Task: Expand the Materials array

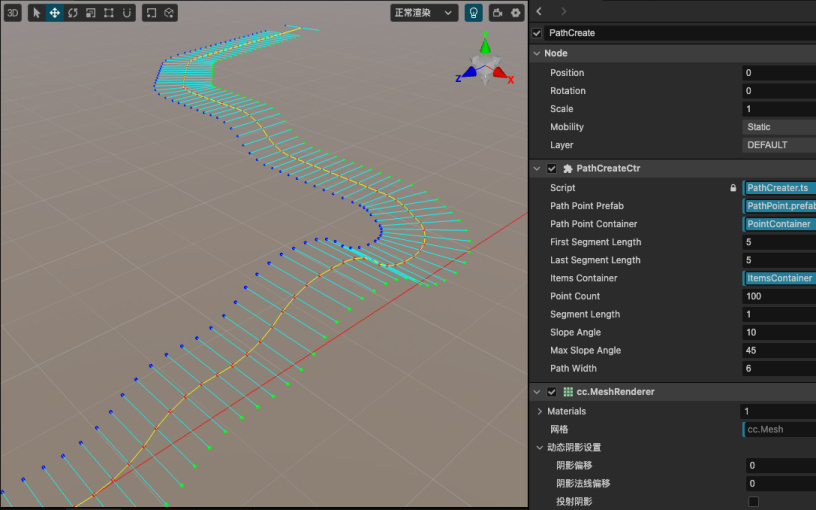Action: [x=540, y=411]
